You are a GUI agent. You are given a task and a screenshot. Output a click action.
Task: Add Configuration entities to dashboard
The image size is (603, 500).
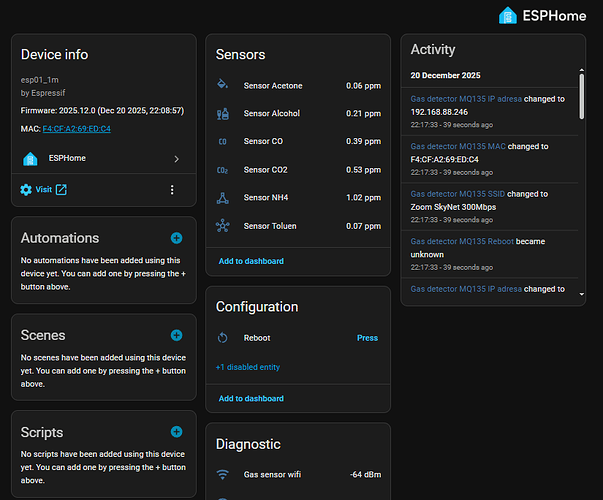click(251, 398)
